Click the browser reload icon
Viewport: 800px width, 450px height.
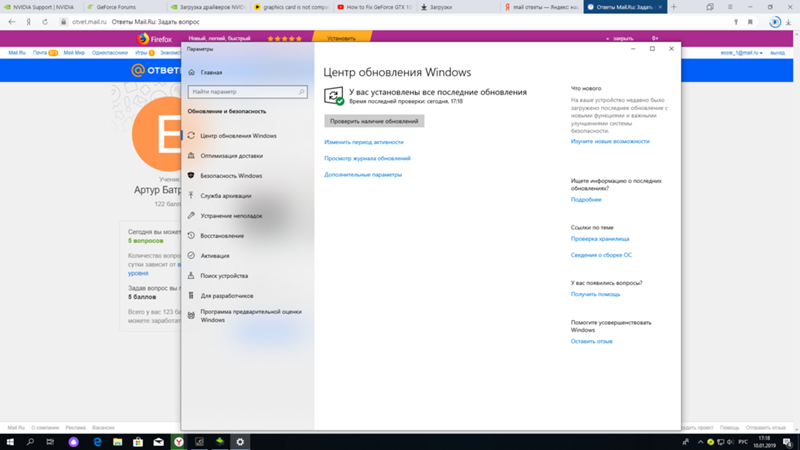click(45, 22)
